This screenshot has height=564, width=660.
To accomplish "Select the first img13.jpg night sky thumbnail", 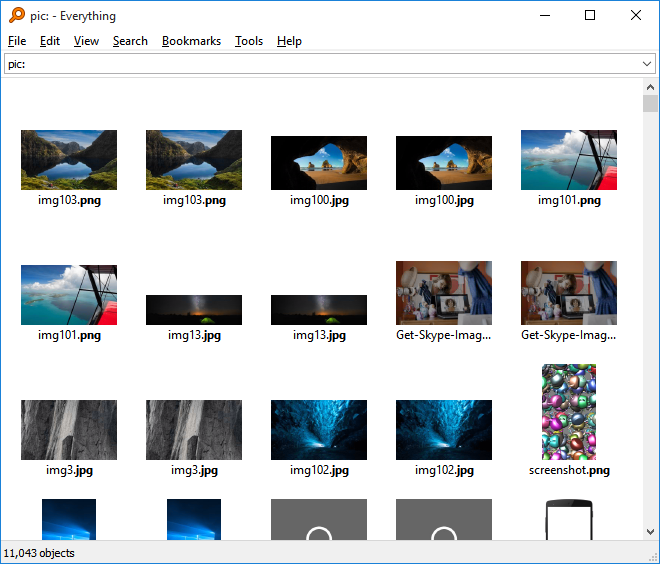I will [194, 309].
